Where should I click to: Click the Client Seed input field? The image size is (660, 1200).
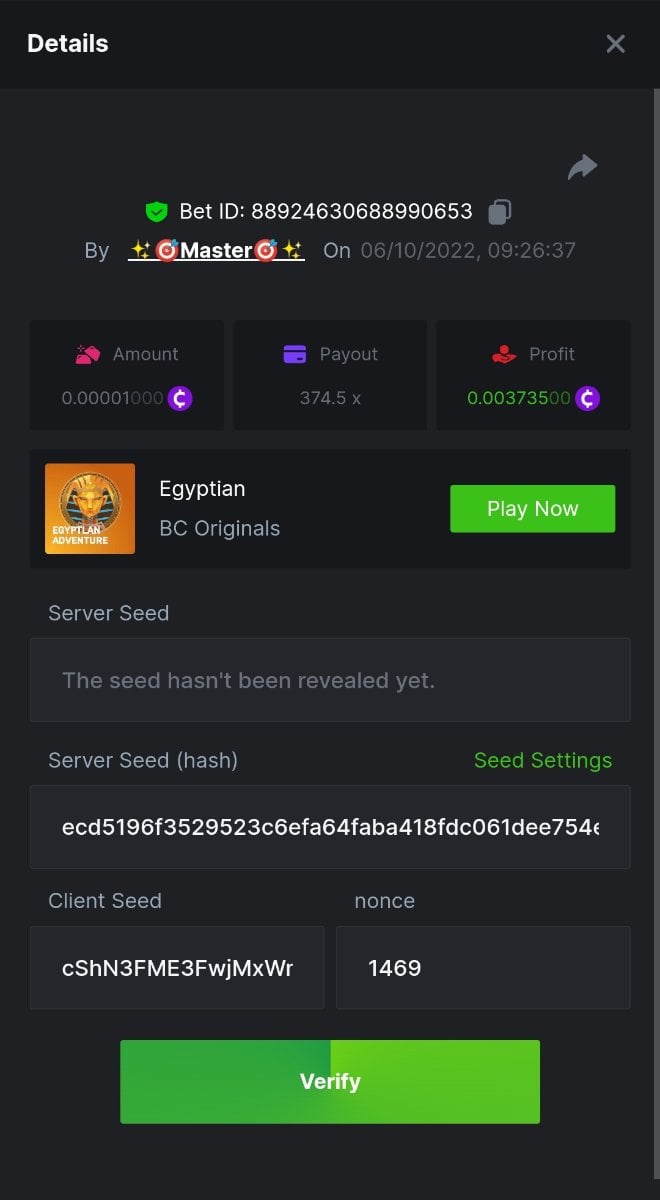click(177, 968)
